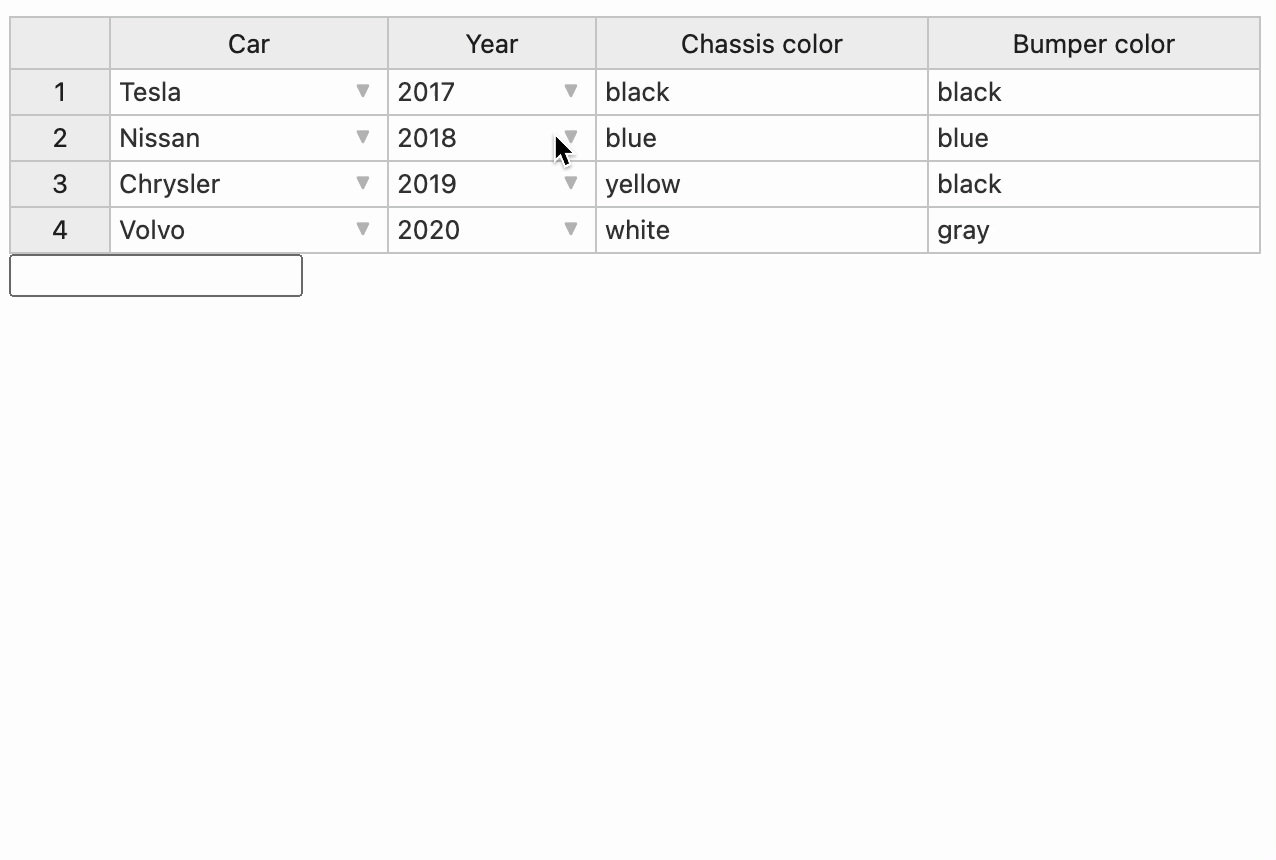Select the yellow chassis color cell

point(762,184)
